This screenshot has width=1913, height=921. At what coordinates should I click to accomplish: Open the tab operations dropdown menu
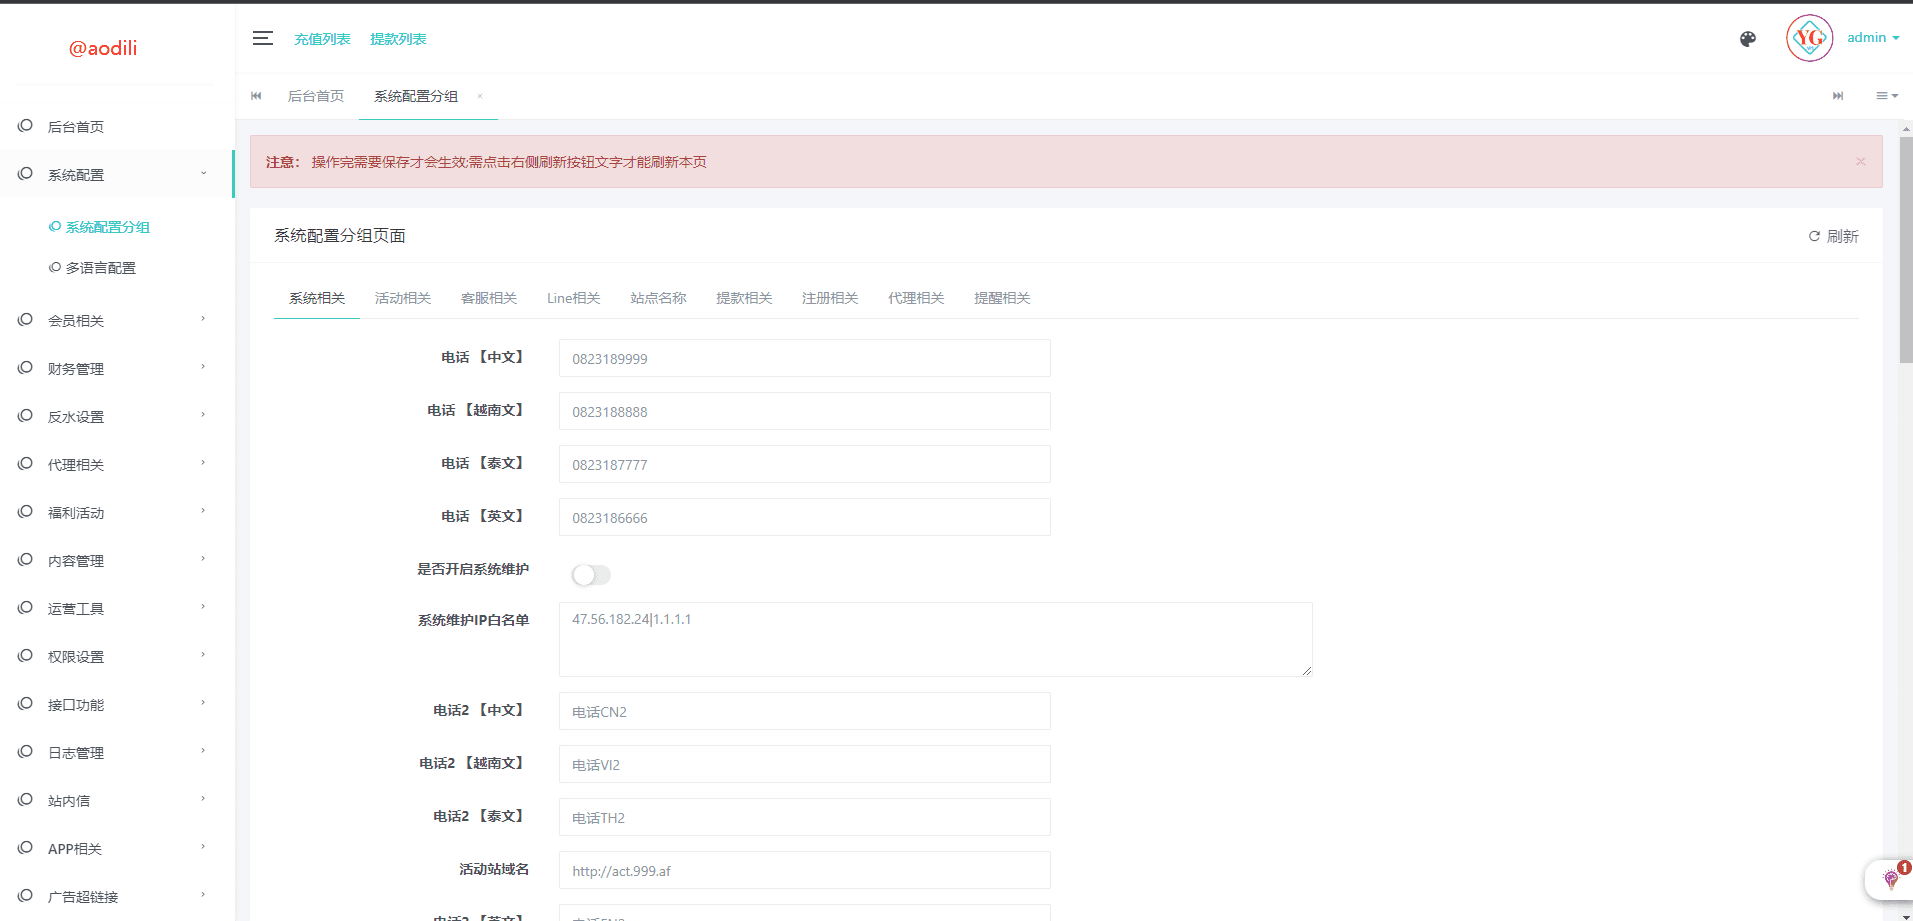click(x=1886, y=96)
